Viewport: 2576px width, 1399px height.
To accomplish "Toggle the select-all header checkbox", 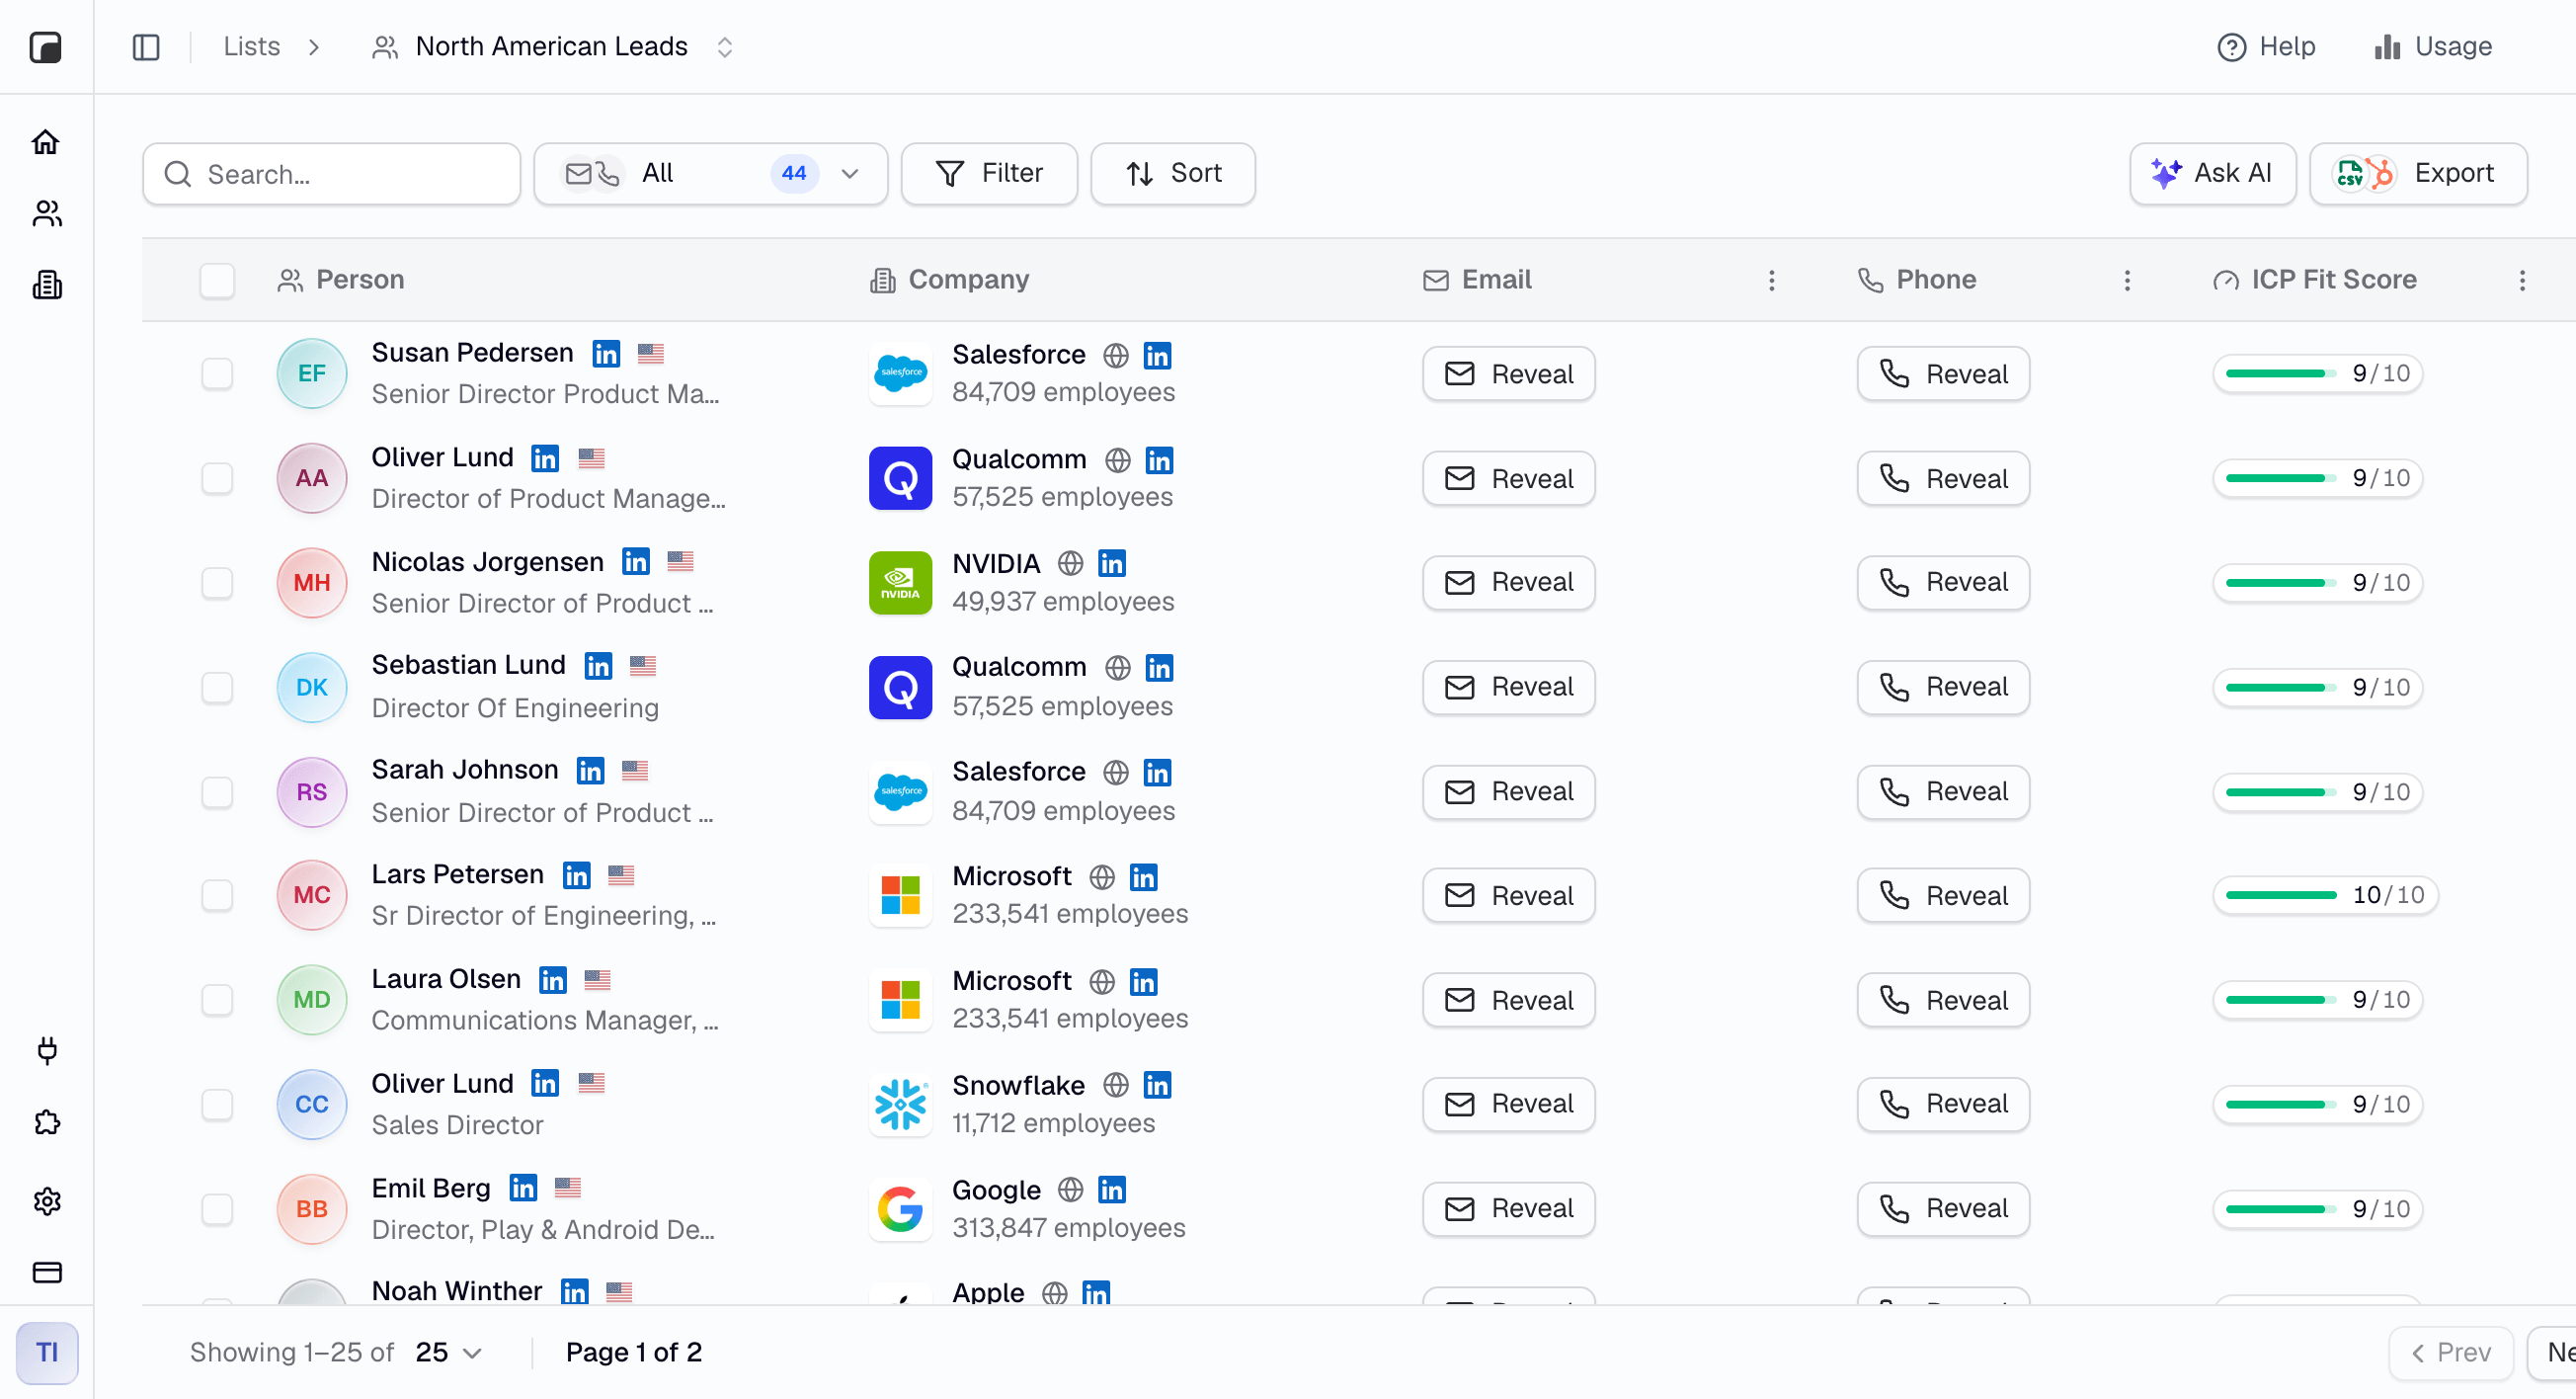I will pyautogui.click(x=217, y=281).
